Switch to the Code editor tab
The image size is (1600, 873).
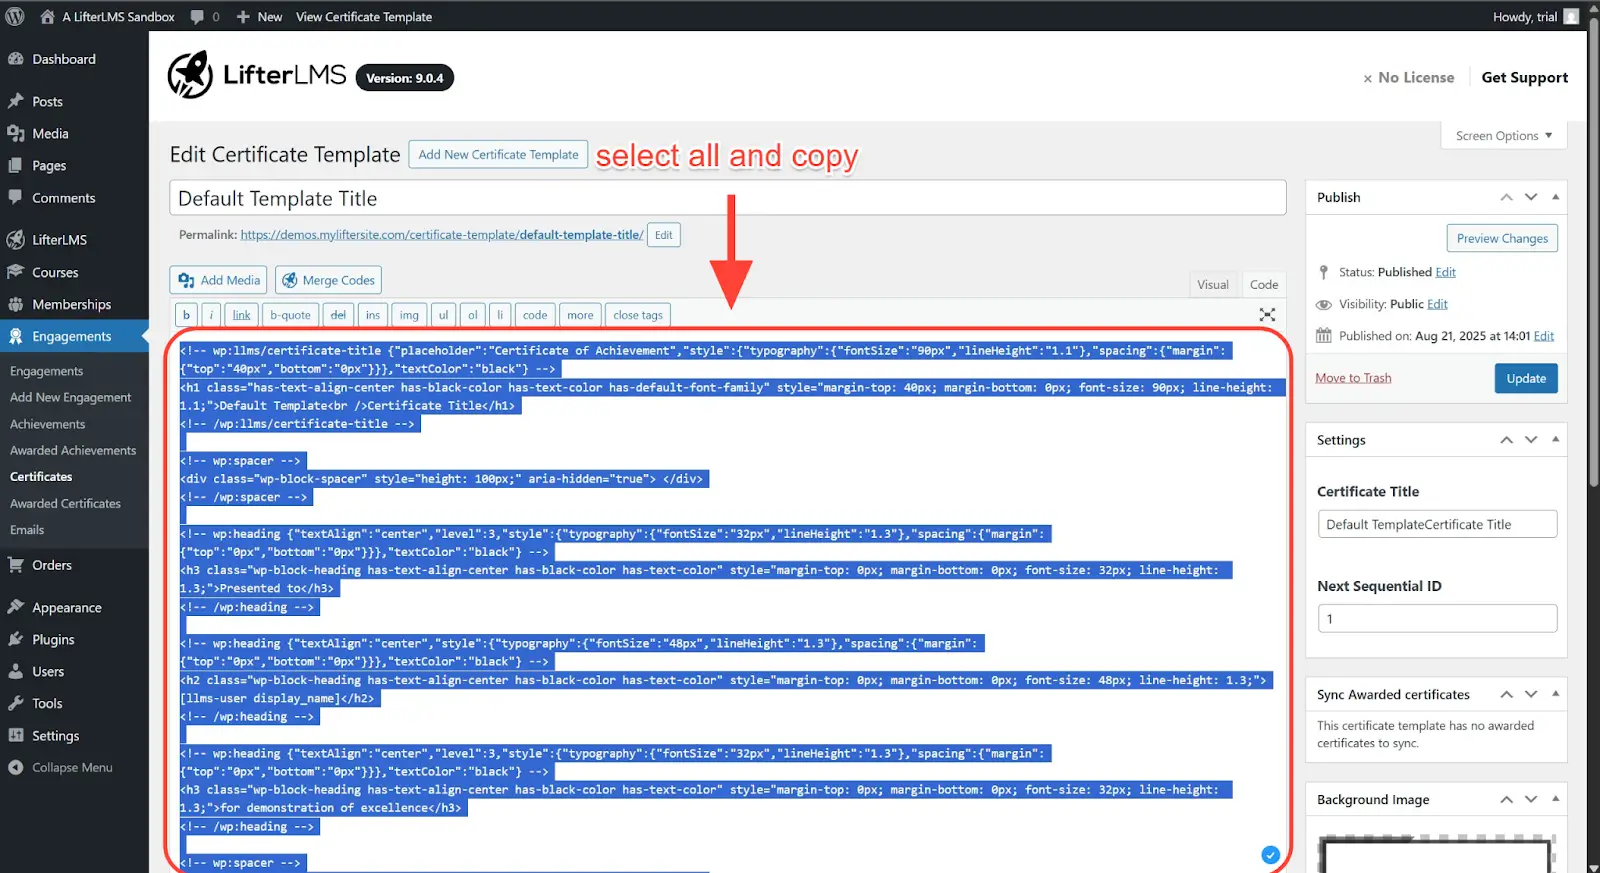click(1264, 284)
